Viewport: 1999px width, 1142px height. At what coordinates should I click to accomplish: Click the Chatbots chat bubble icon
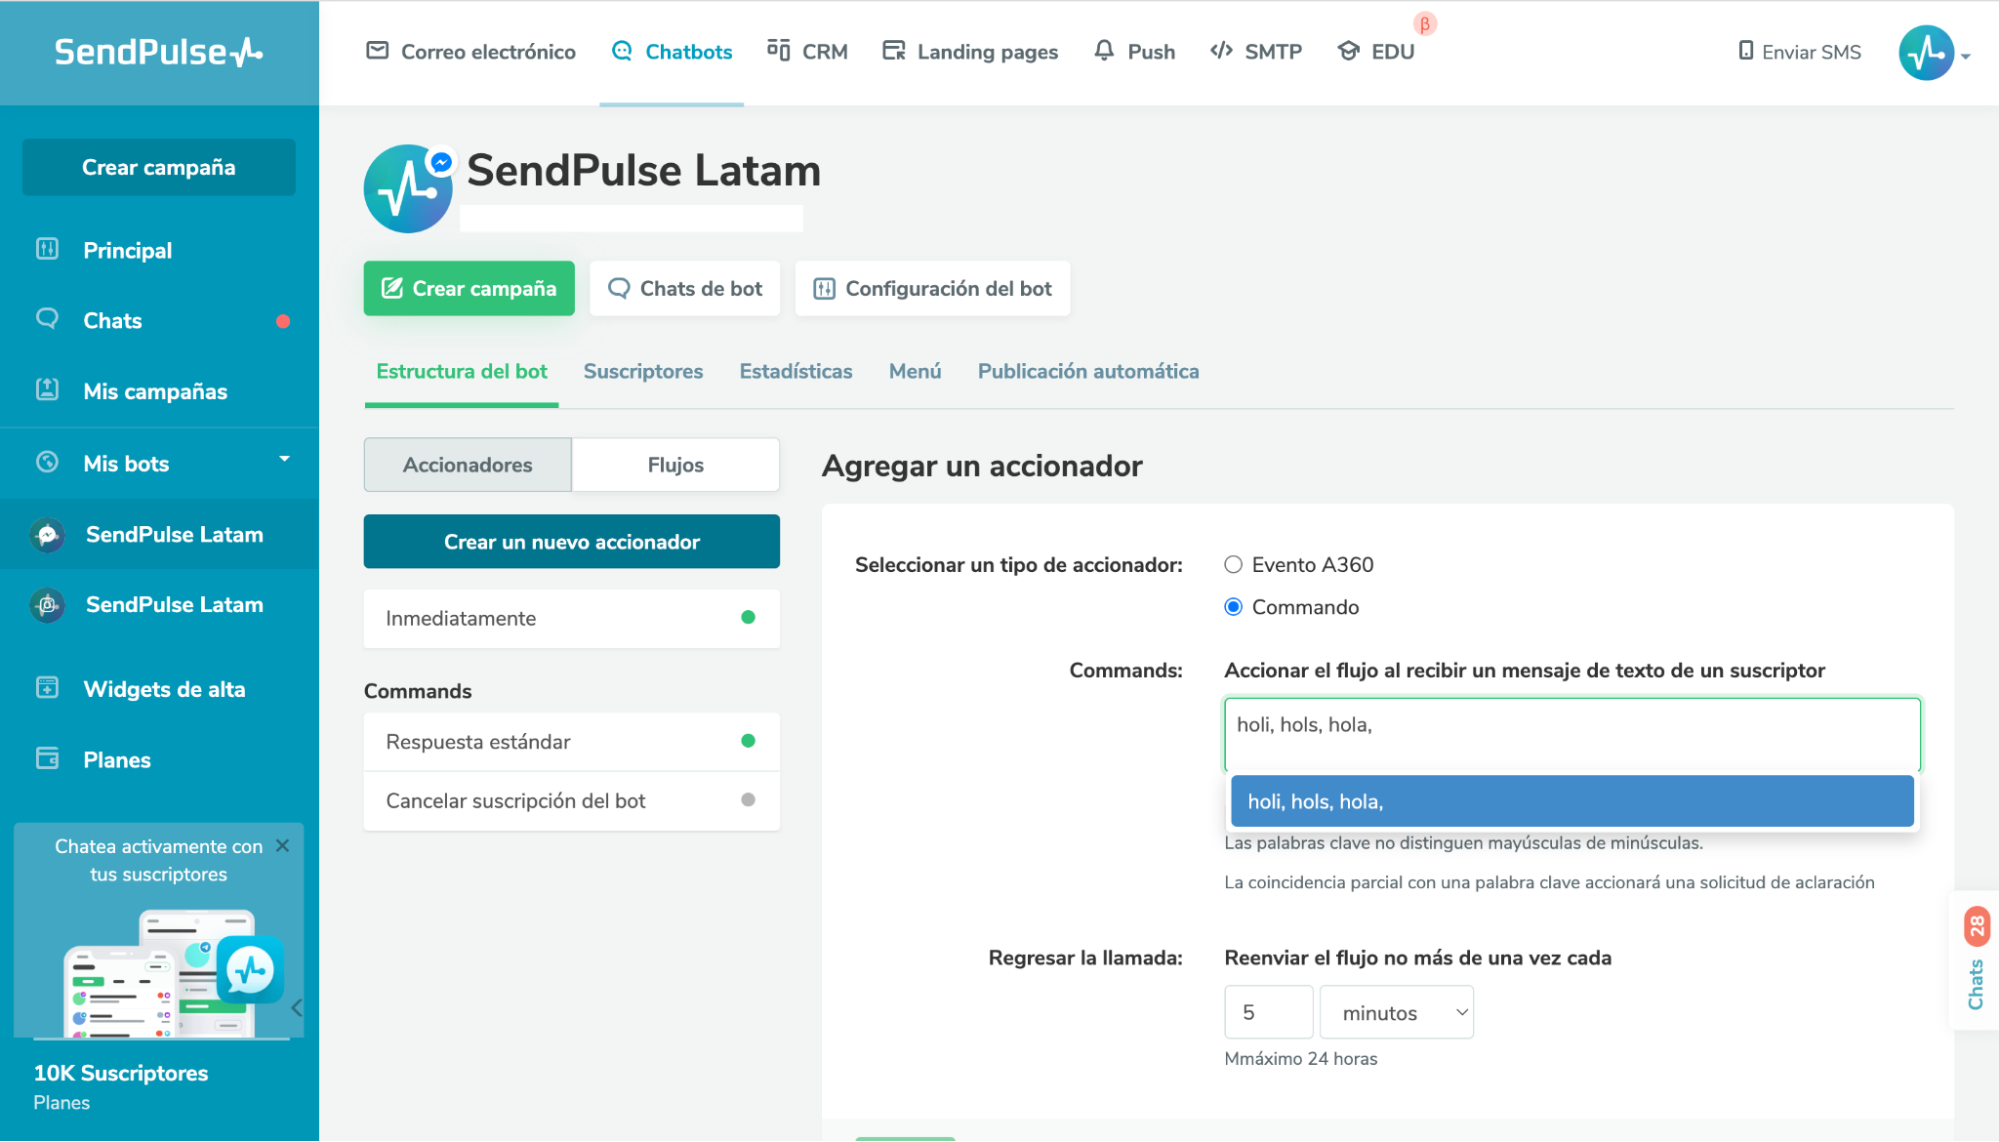point(622,51)
